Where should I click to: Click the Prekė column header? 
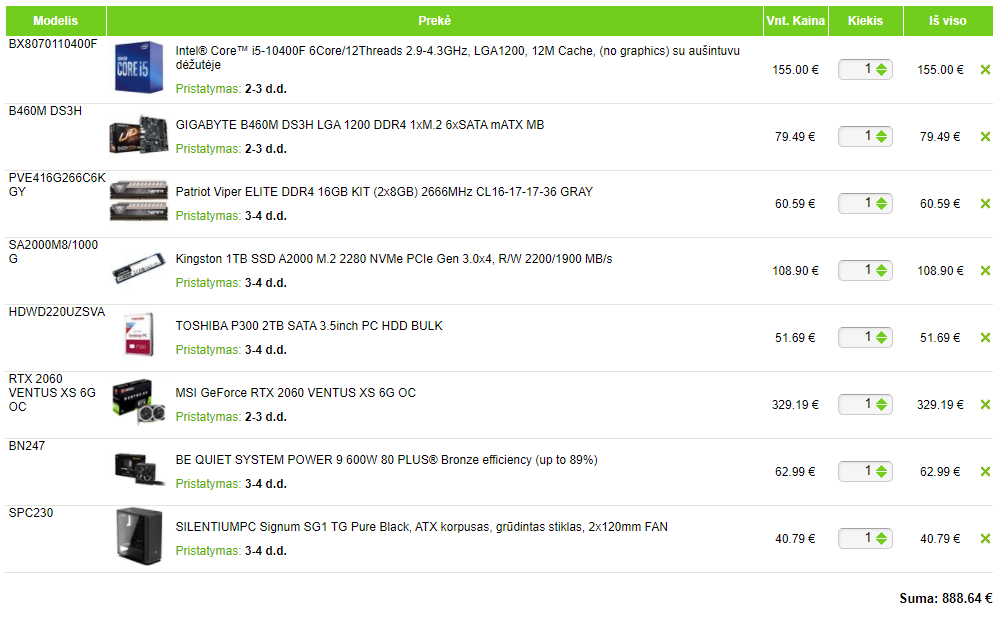(435, 21)
